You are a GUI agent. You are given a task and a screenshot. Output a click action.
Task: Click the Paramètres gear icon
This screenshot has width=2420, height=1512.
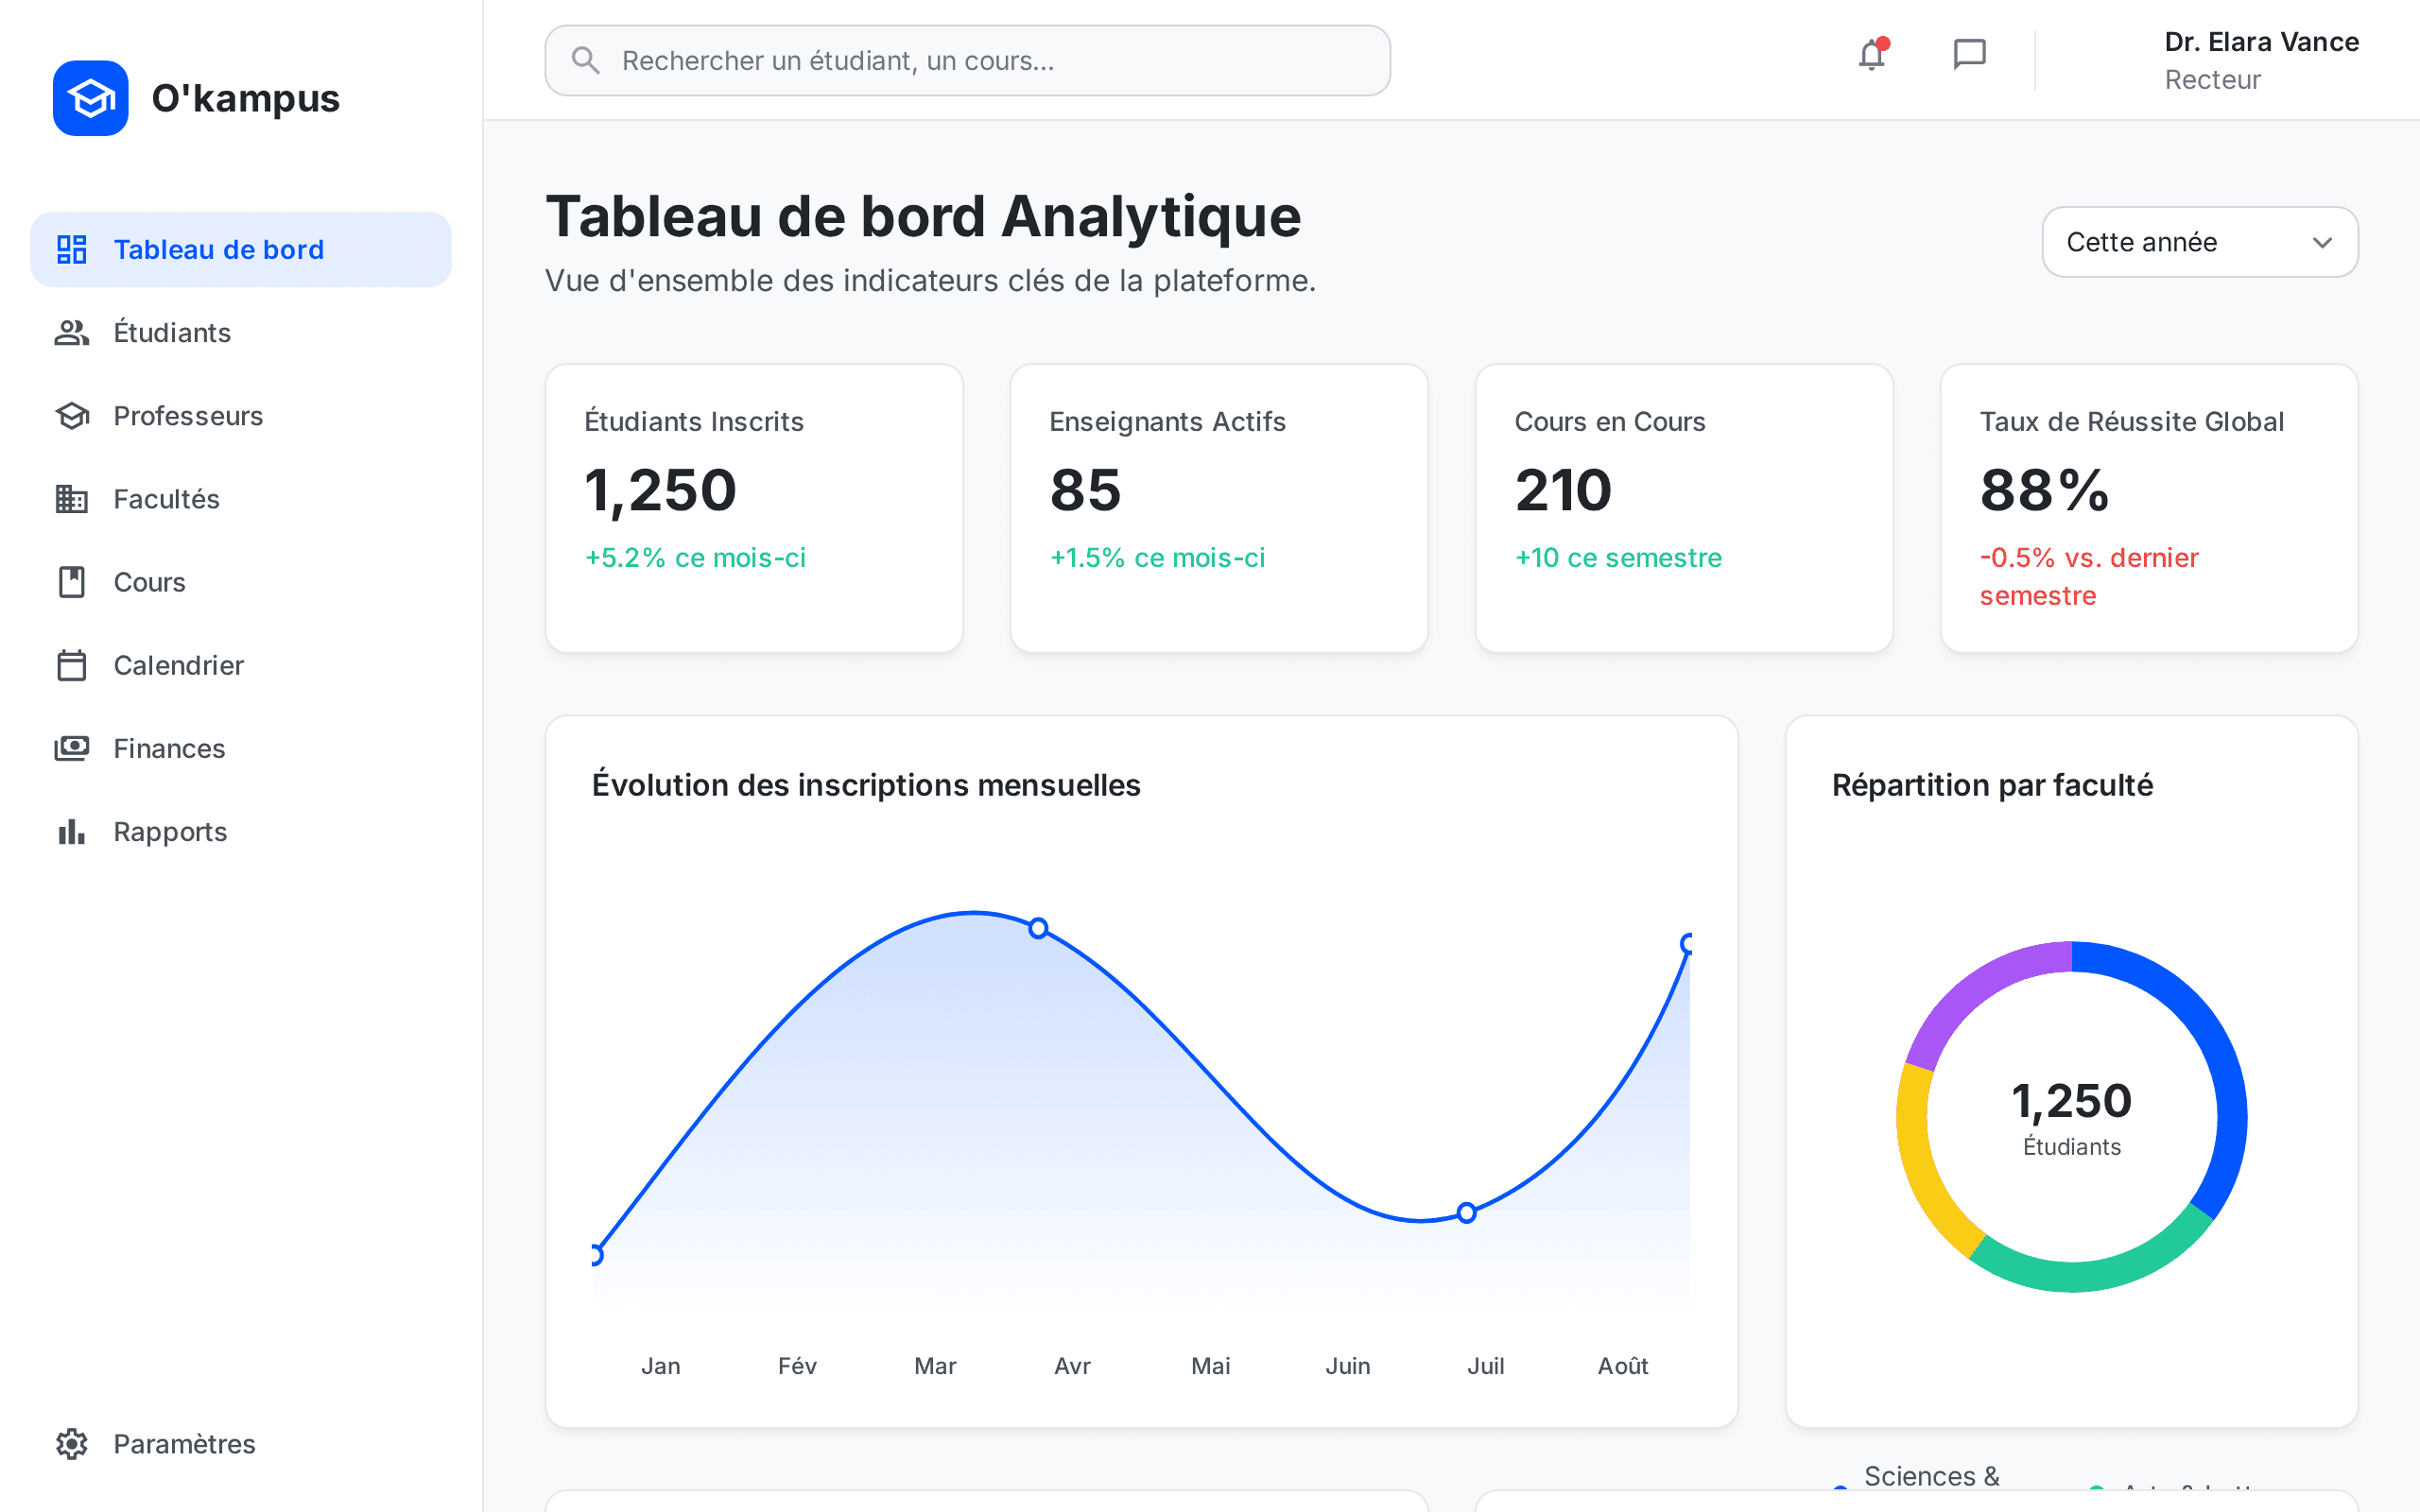point(72,1443)
